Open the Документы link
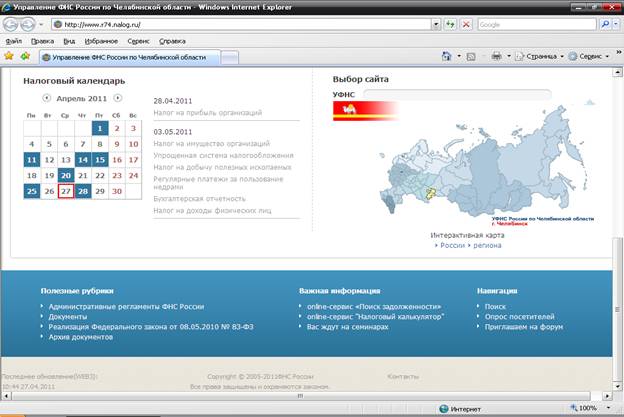The height and width of the screenshot is (417, 624). pyautogui.click(x=67, y=316)
